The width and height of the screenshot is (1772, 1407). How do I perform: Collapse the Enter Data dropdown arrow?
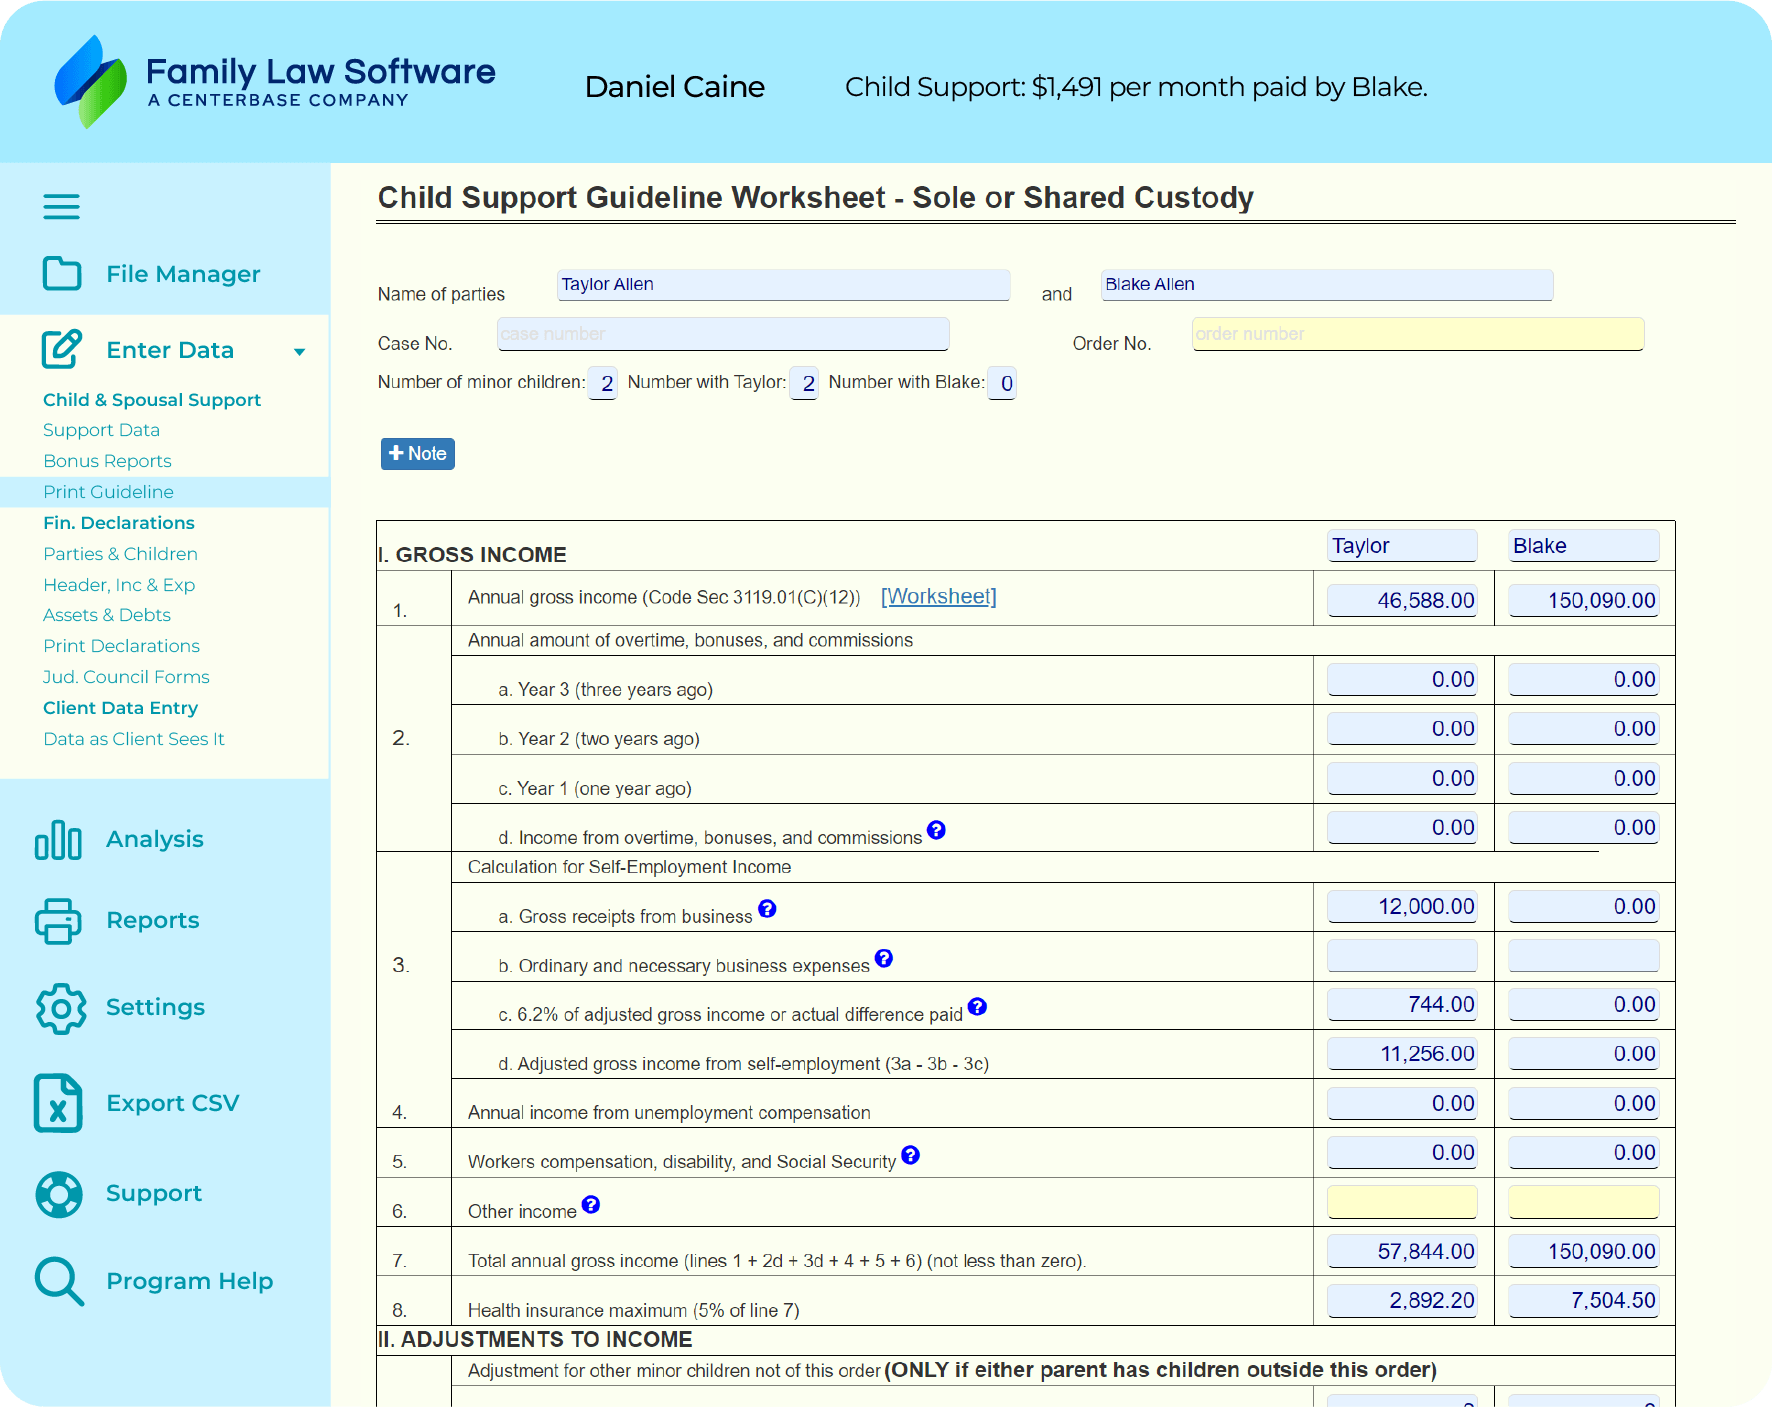coord(299,352)
